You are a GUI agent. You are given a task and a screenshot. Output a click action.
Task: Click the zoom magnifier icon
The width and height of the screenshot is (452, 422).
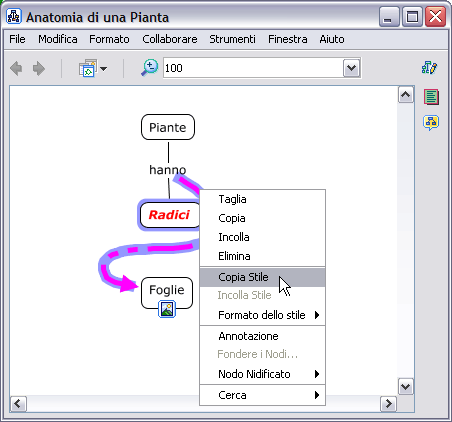pos(150,68)
